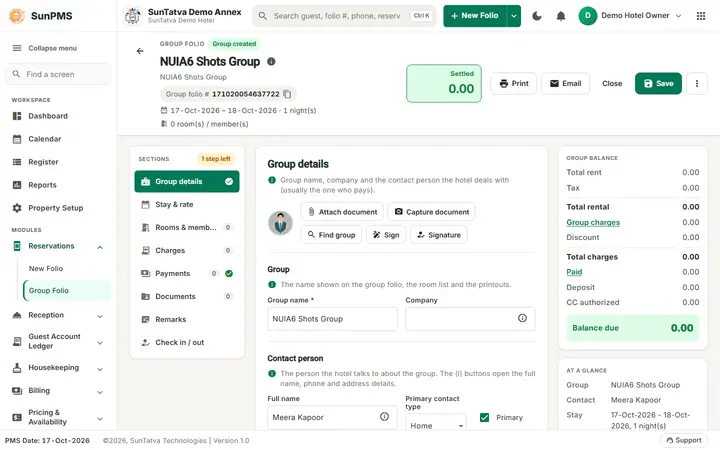The height and width of the screenshot is (450, 720).
Task: Click the Signature button
Action: click(439, 235)
